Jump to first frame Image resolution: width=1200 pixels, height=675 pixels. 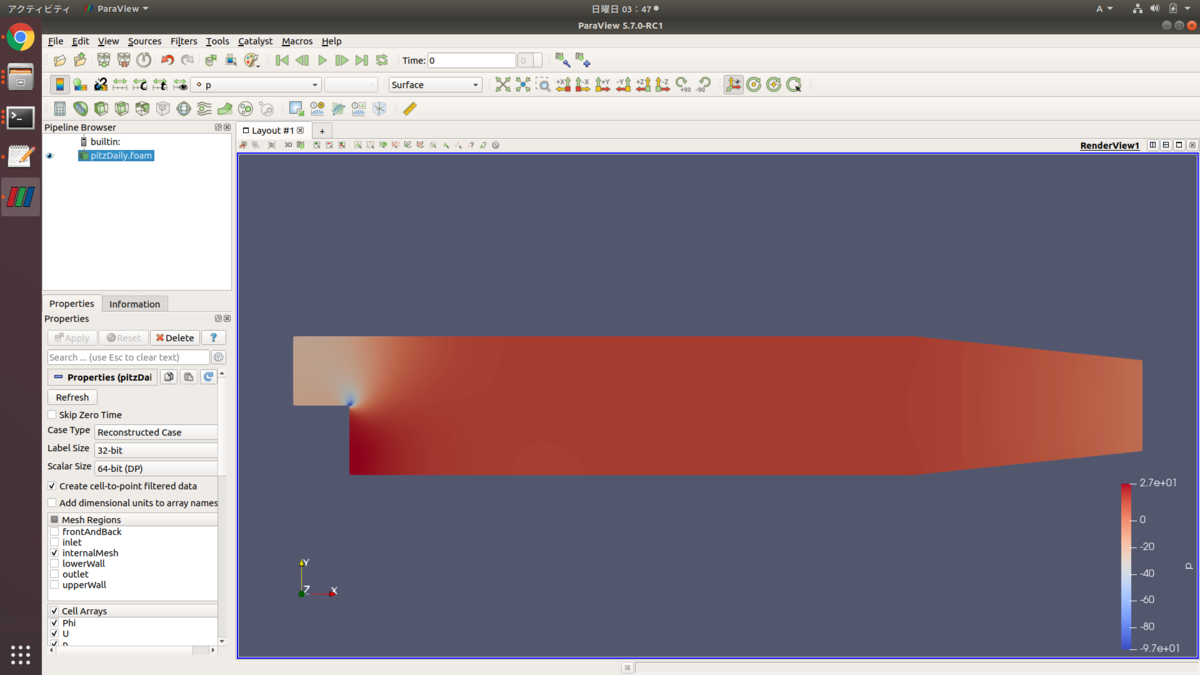pyautogui.click(x=282, y=60)
